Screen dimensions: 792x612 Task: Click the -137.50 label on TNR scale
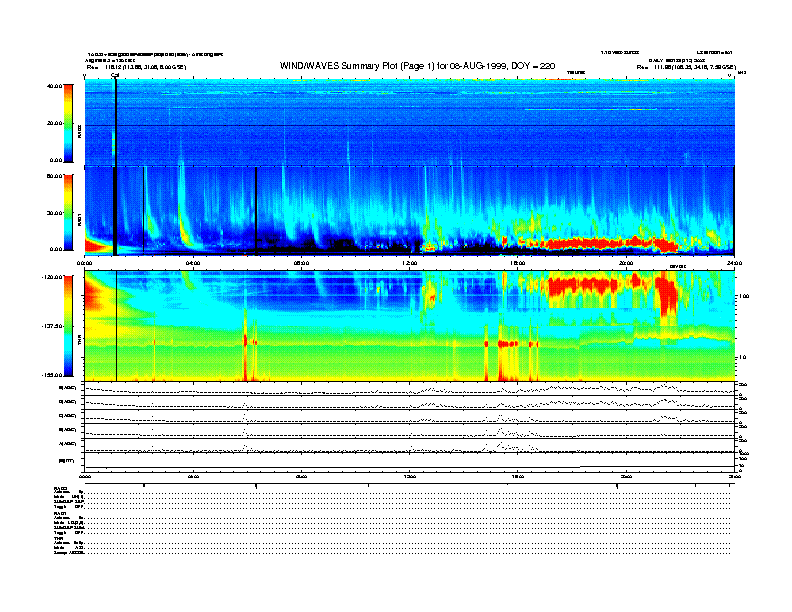(52, 326)
